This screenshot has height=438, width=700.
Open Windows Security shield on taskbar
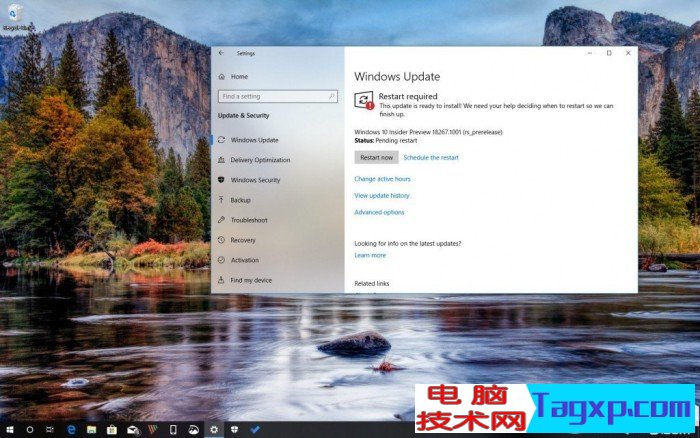point(234,430)
